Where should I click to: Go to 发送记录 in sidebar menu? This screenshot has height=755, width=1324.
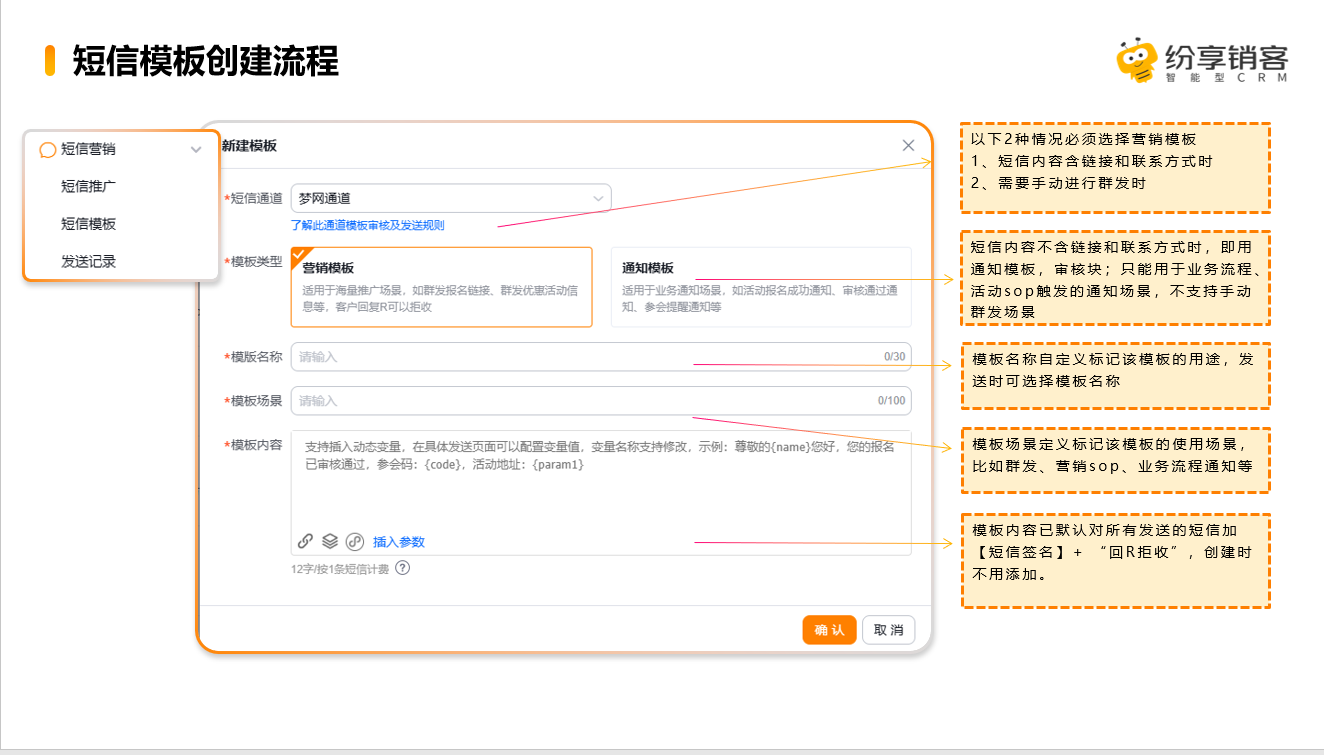coord(88,262)
